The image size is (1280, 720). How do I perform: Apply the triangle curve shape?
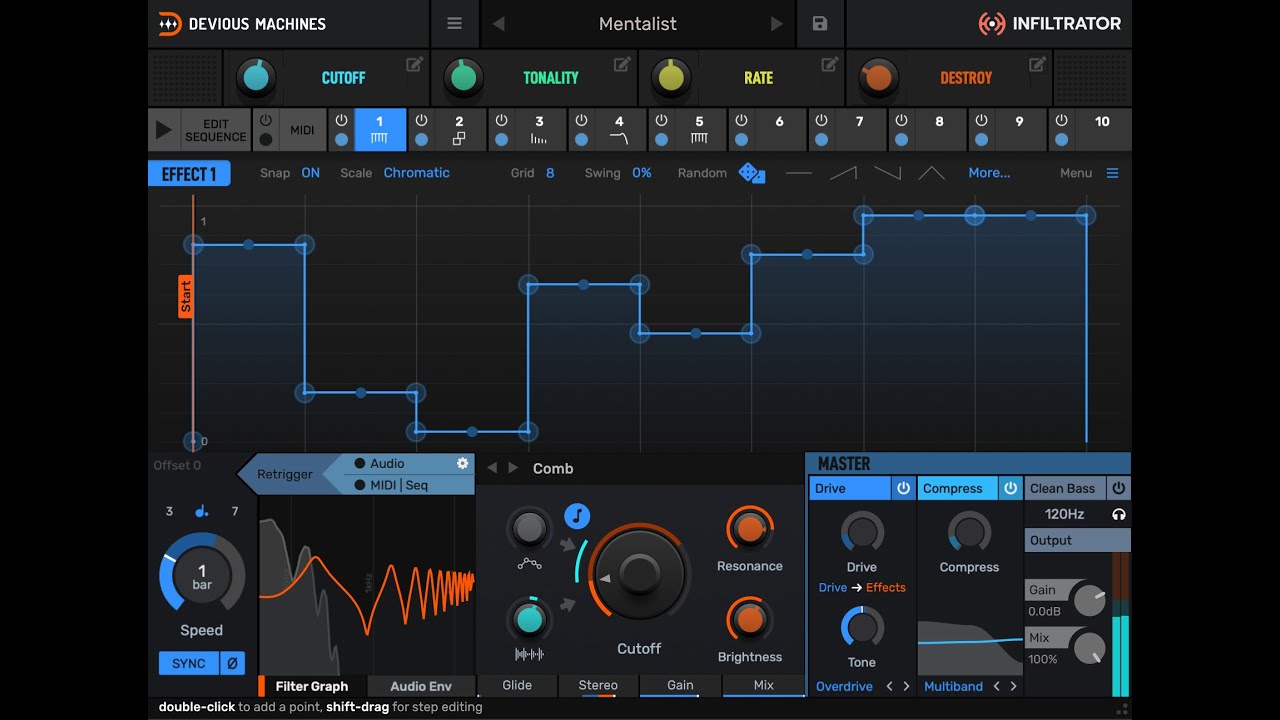[x=931, y=173]
